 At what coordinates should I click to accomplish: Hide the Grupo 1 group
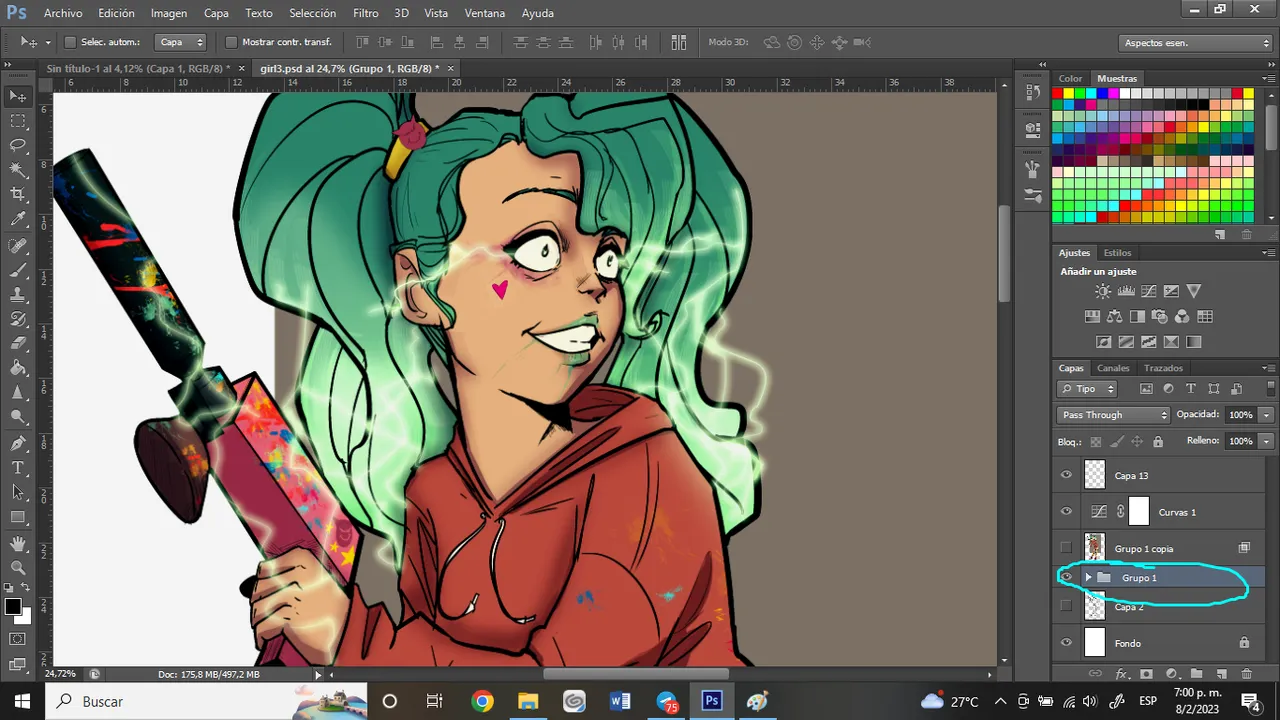point(1066,577)
